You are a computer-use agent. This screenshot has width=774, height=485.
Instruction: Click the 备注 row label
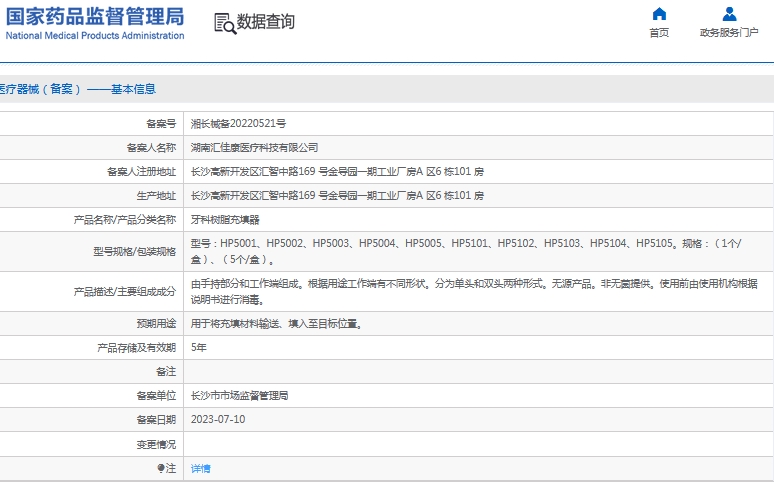(166, 372)
